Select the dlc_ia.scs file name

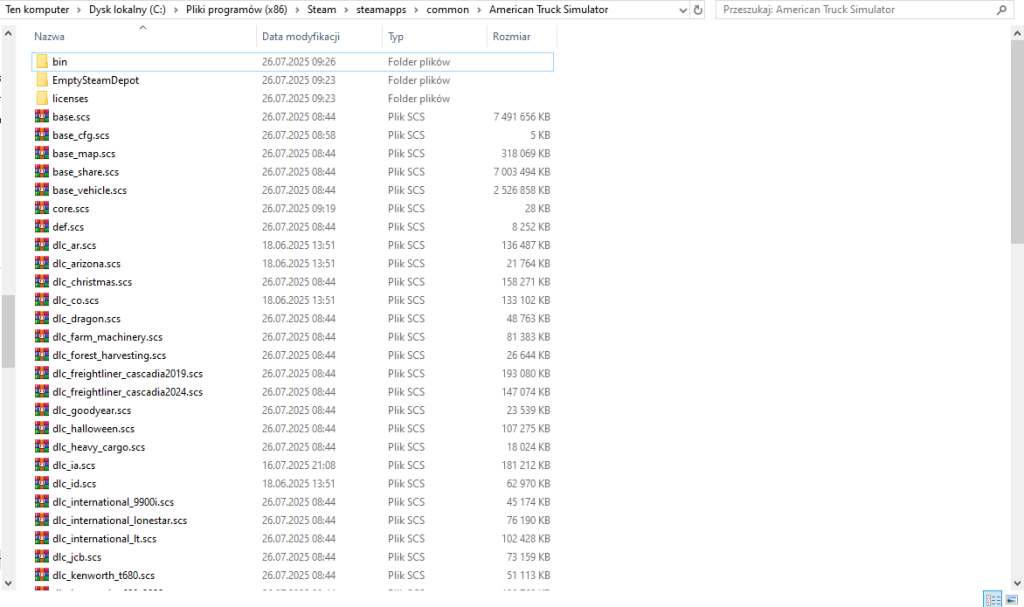[x=74, y=465]
